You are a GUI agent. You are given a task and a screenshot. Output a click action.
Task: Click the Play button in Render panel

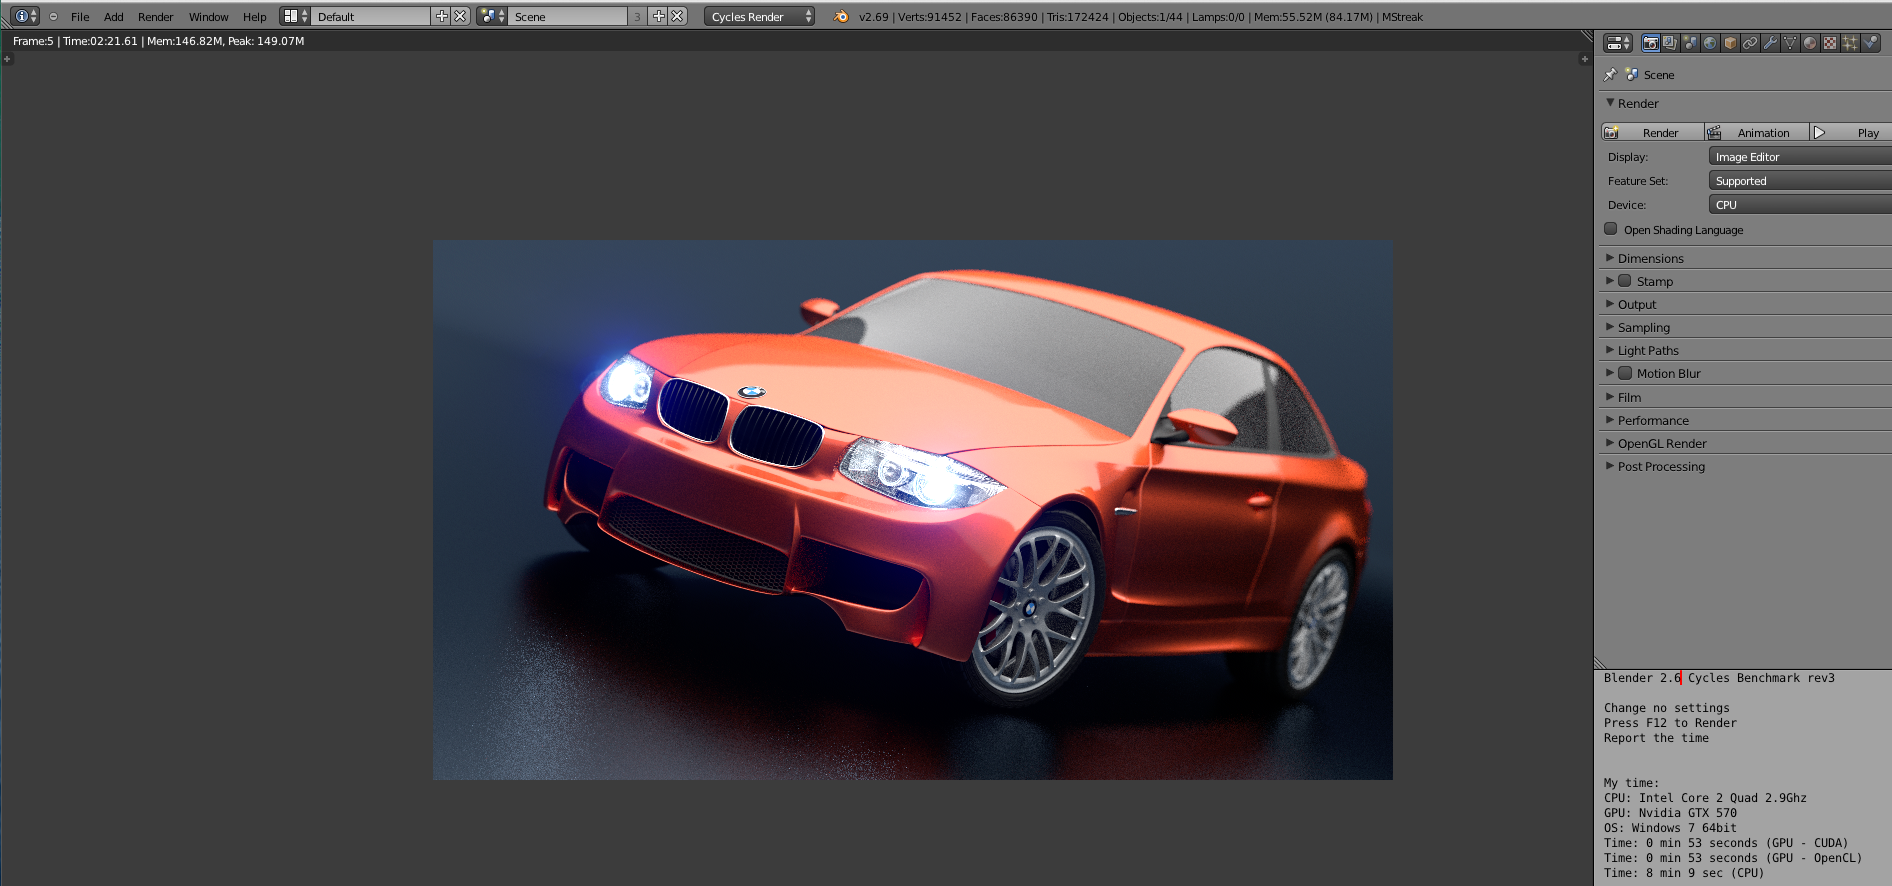pyautogui.click(x=1851, y=133)
